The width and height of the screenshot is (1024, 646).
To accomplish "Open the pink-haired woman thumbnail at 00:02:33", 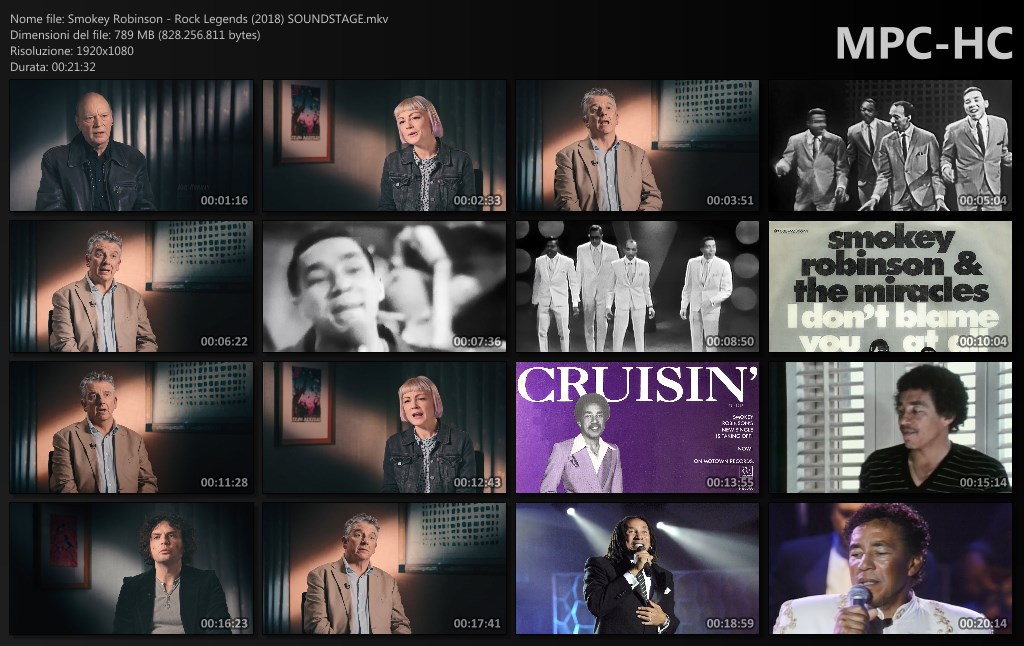I will pyautogui.click(x=384, y=146).
